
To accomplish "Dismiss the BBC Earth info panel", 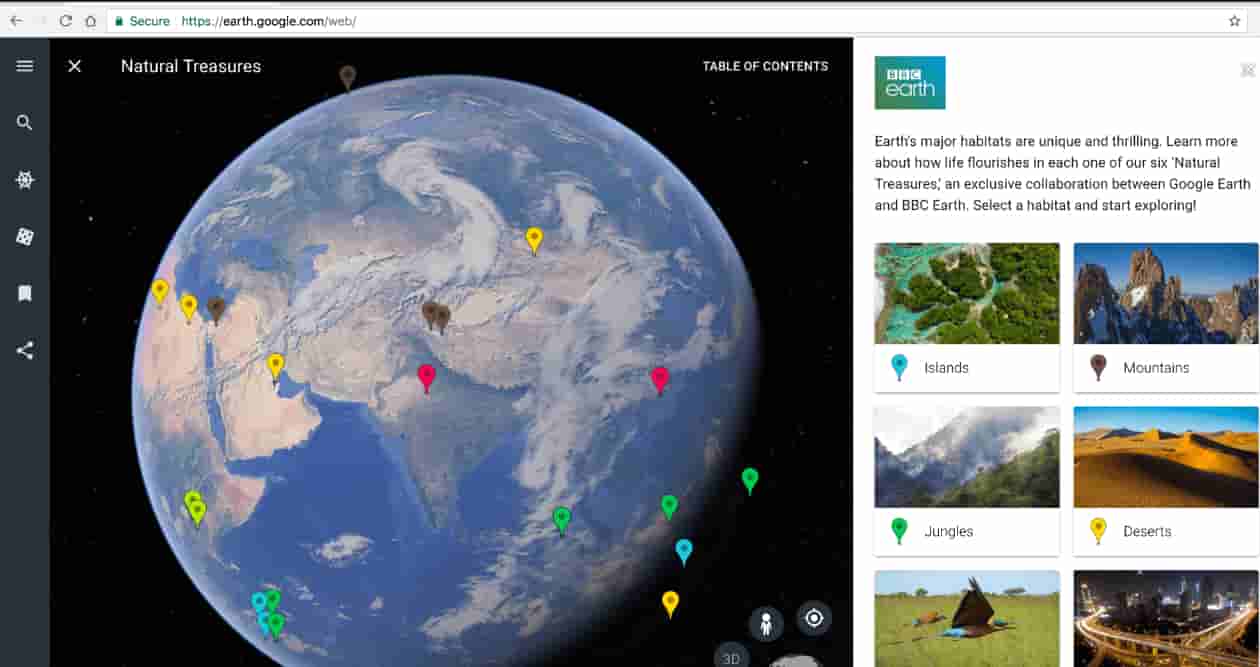I will tap(1247, 70).
